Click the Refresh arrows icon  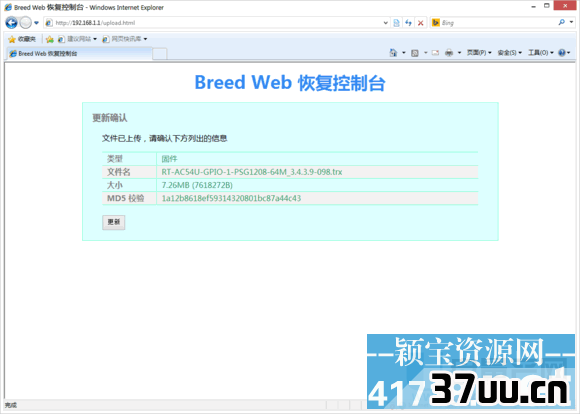(408, 23)
